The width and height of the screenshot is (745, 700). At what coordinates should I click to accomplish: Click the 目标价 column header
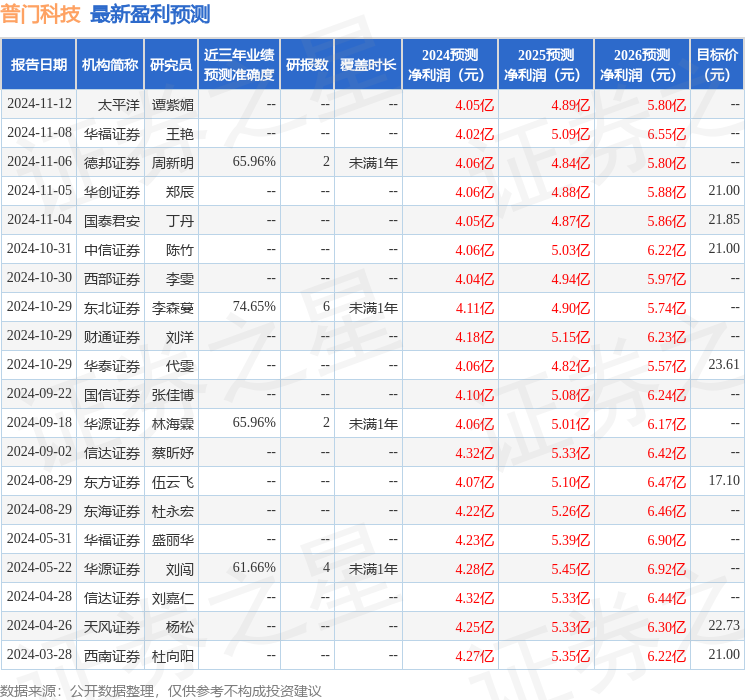[717, 65]
